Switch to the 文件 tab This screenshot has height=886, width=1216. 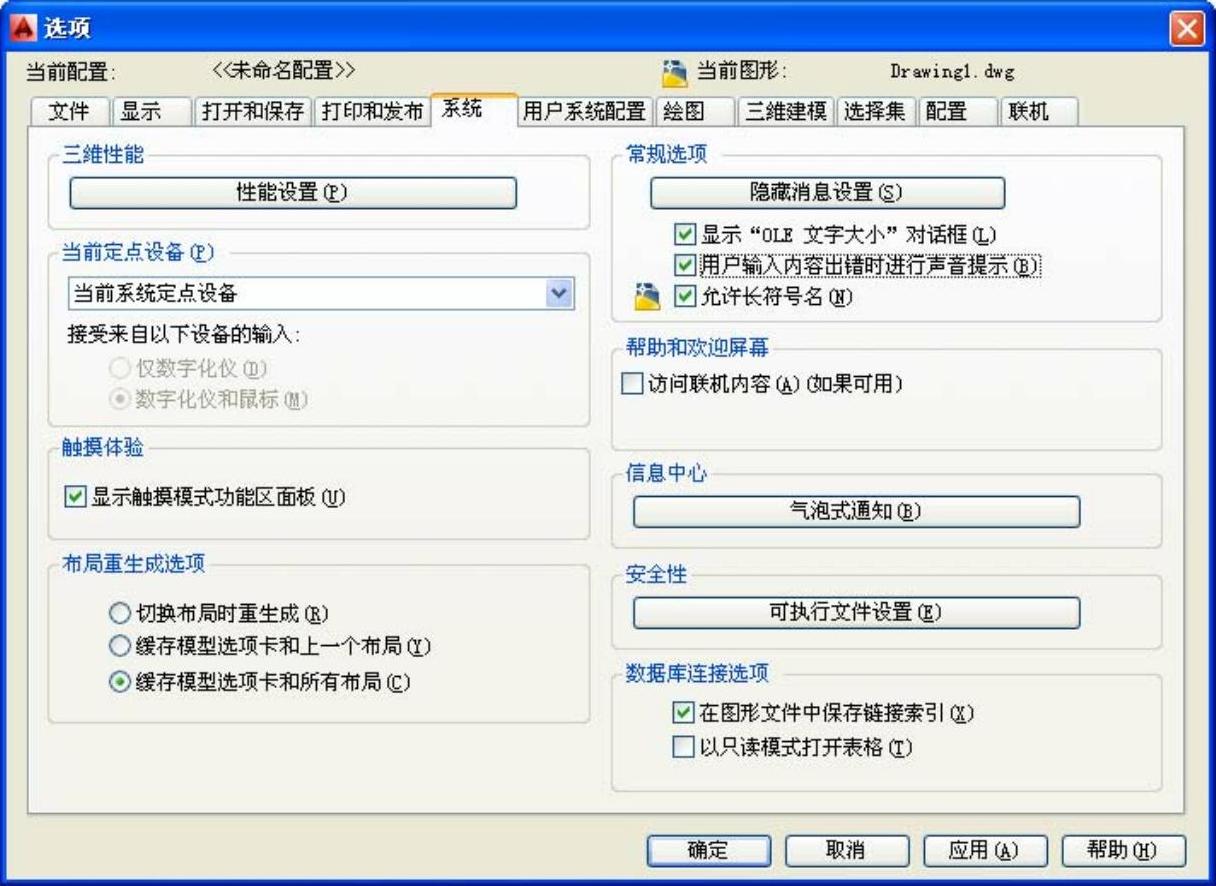pos(69,112)
